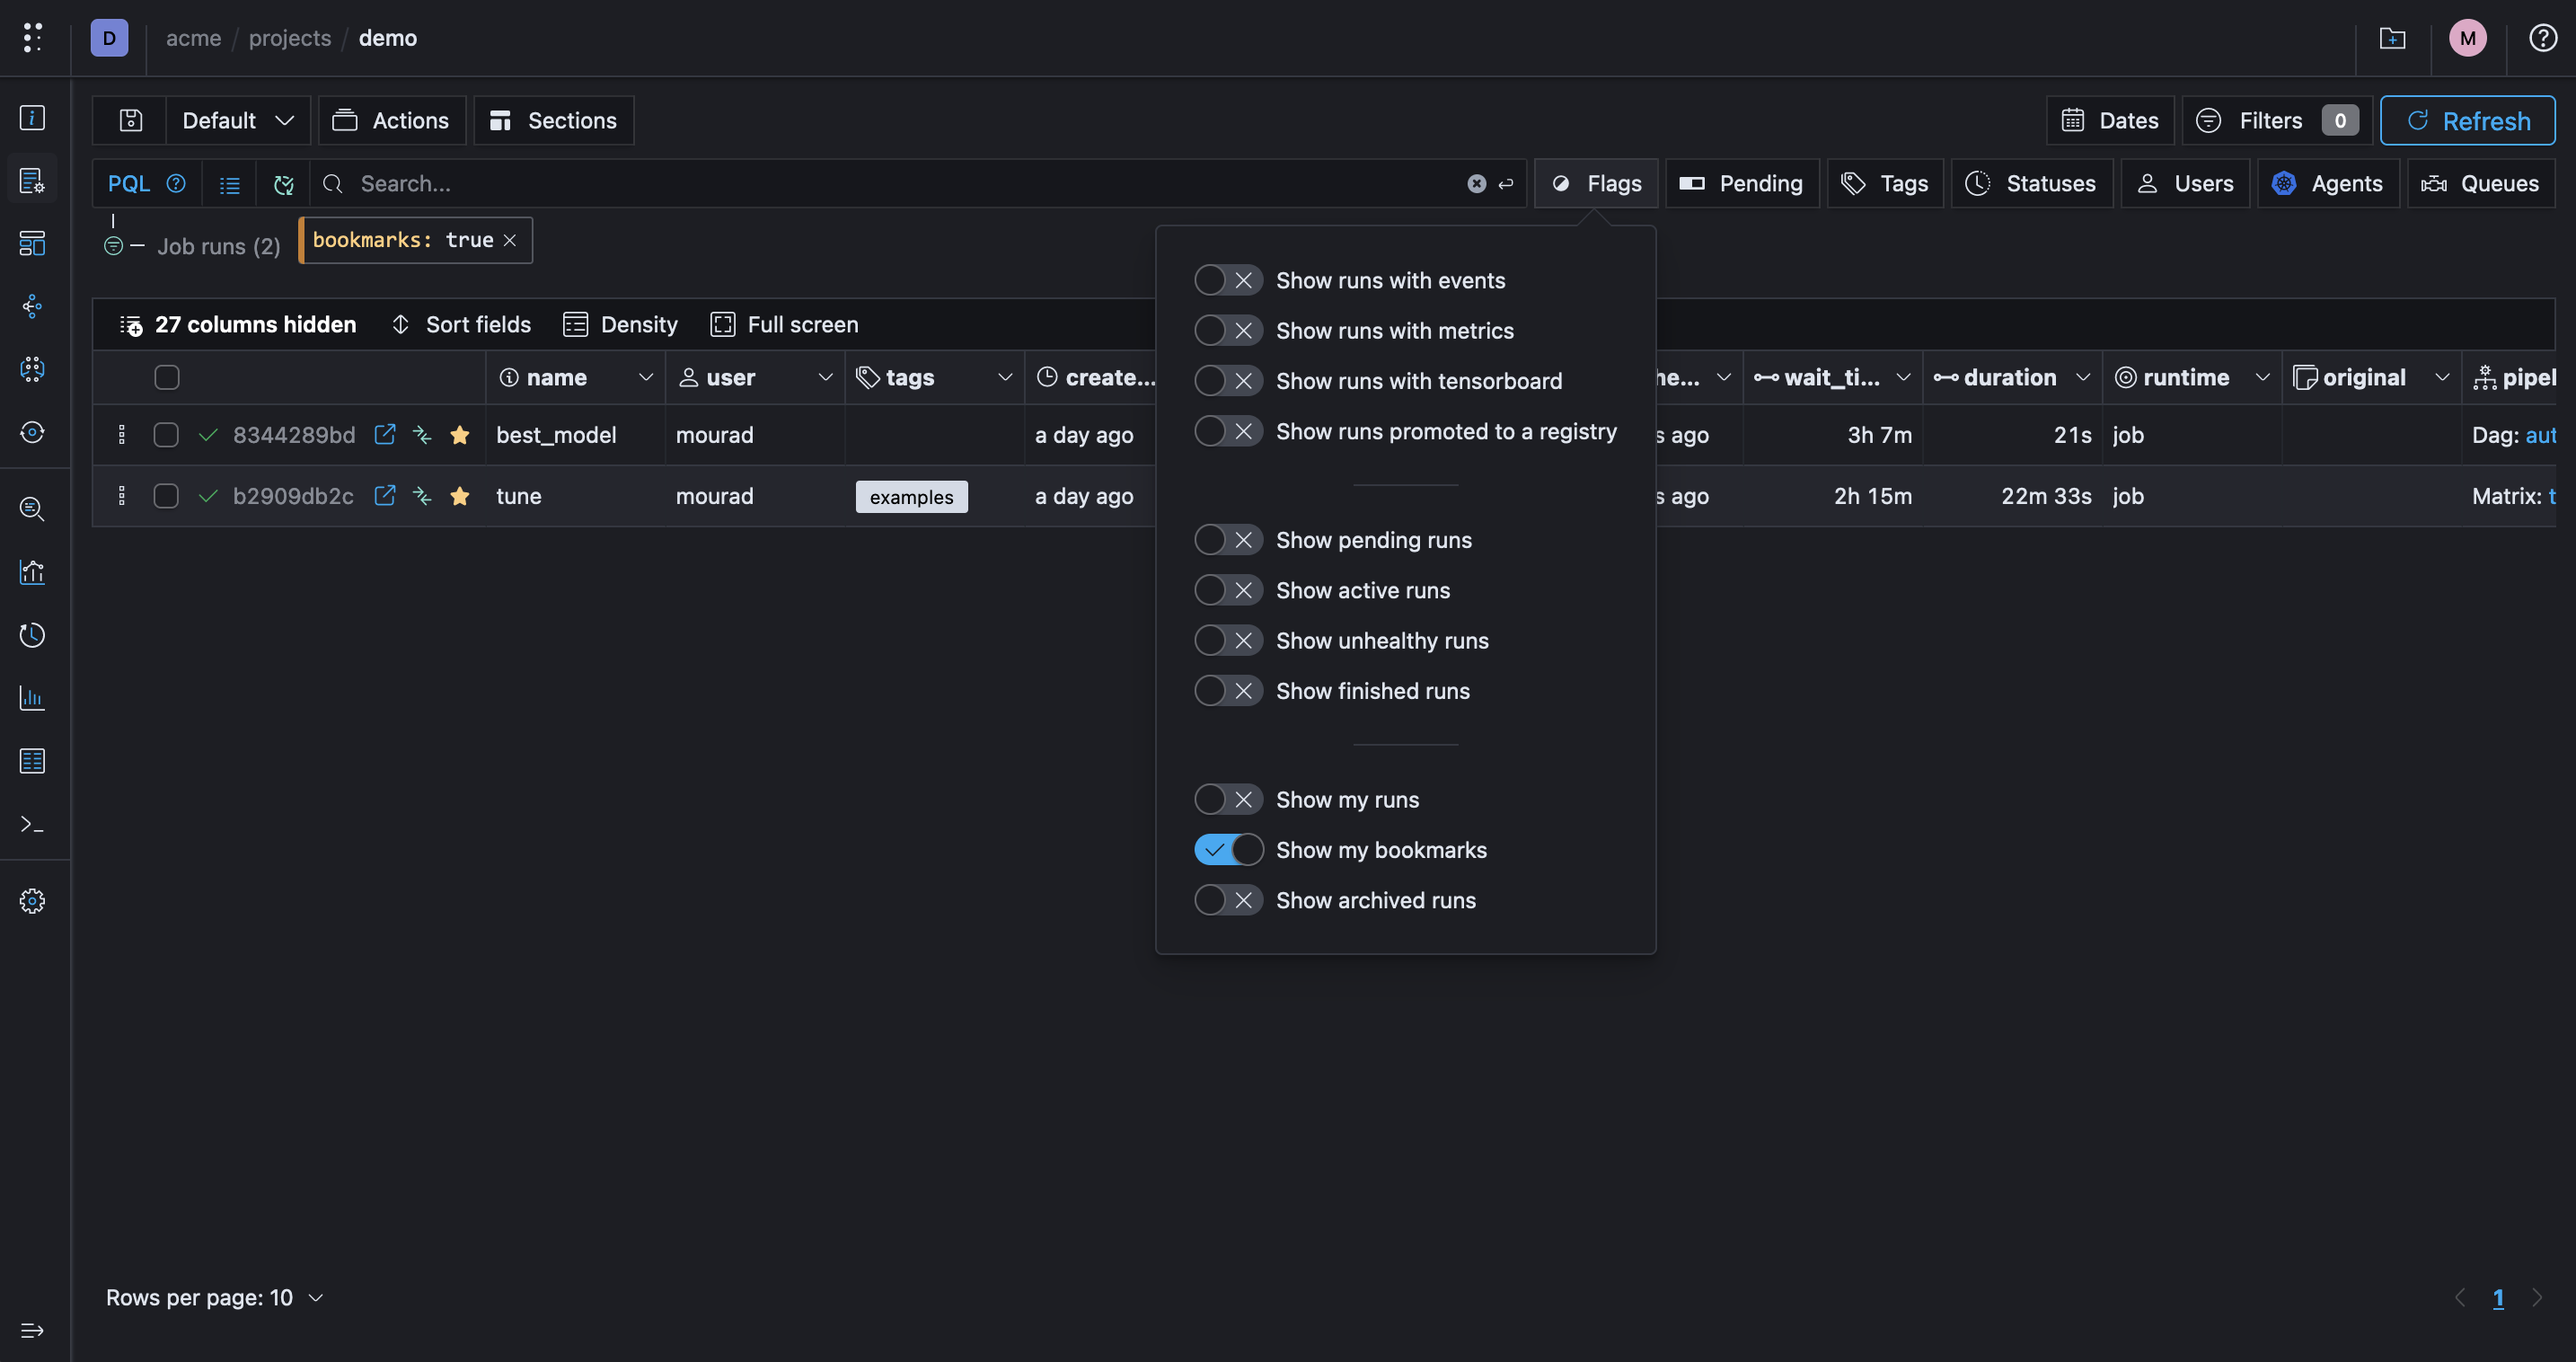Screen dimensions: 2576x1362
Task: Expand the original column menu chevron
Action: click(x=2442, y=378)
